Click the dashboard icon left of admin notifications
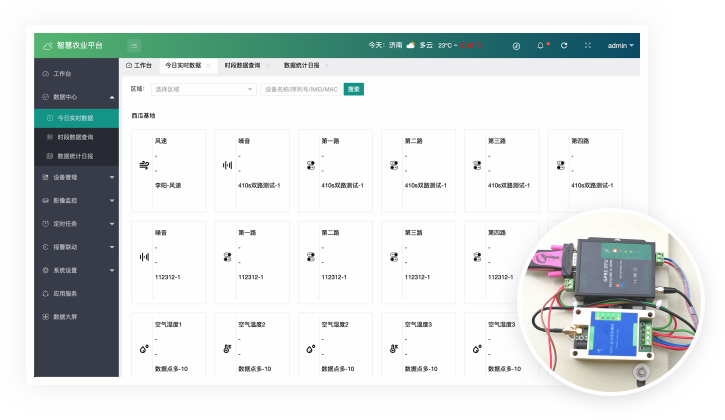 516,45
